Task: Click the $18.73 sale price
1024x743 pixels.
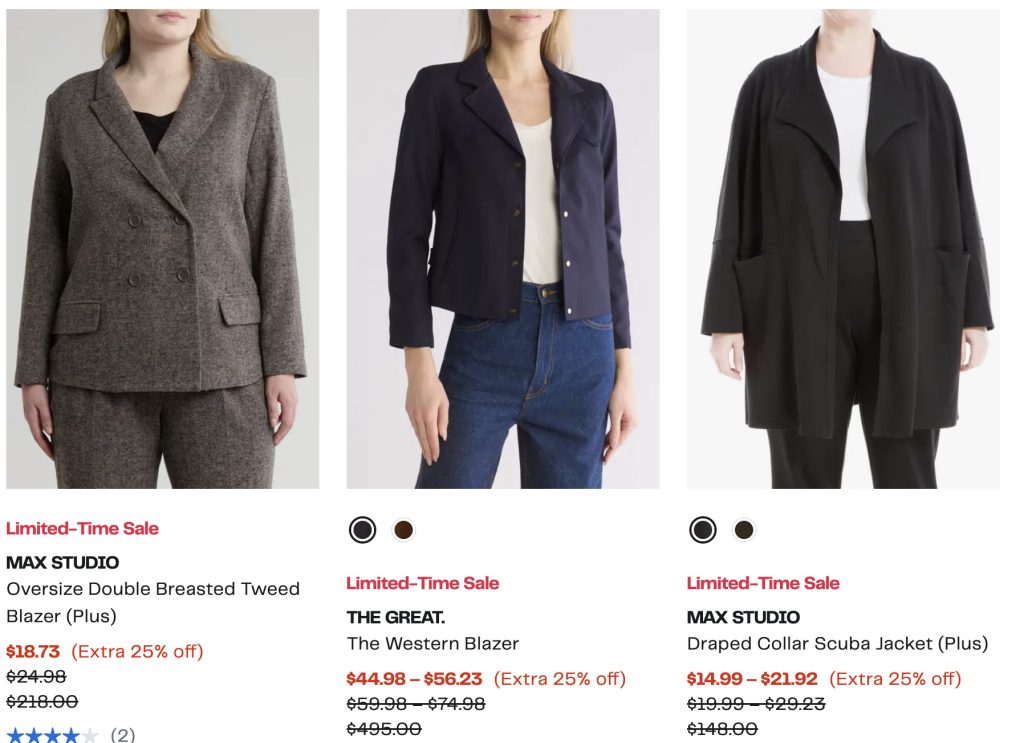Action: click(x=33, y=651)
